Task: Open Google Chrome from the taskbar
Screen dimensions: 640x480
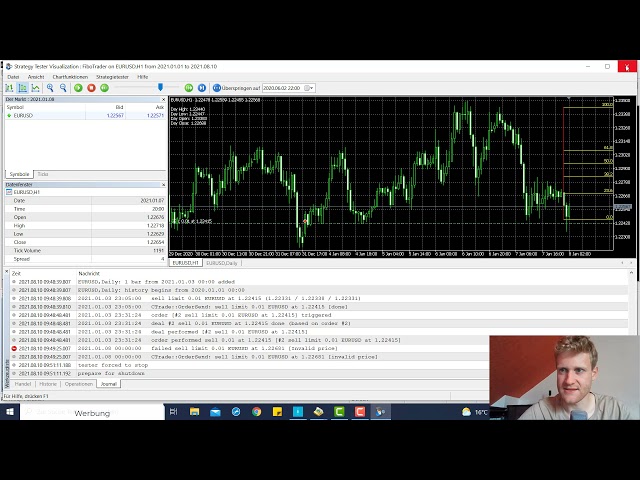Action: (x=257, y=412)
